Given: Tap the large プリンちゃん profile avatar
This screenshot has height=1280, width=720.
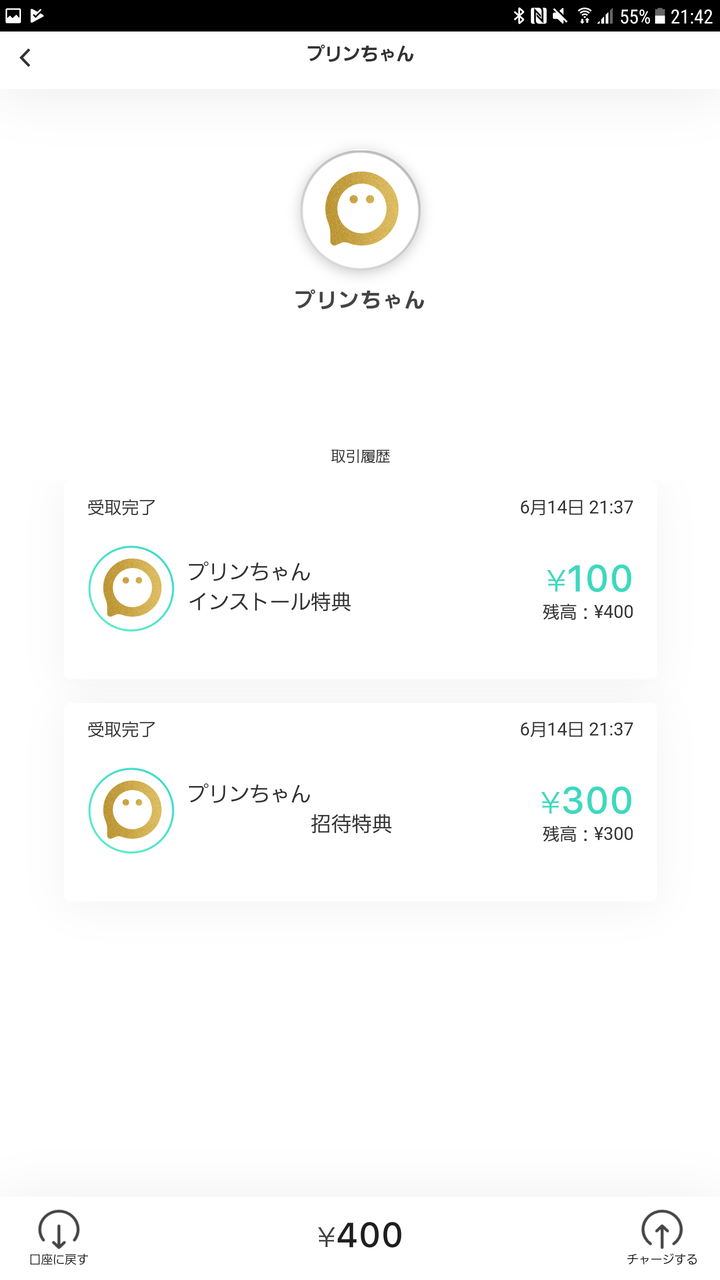Looking at the screenshot, I should pos(361,210).
